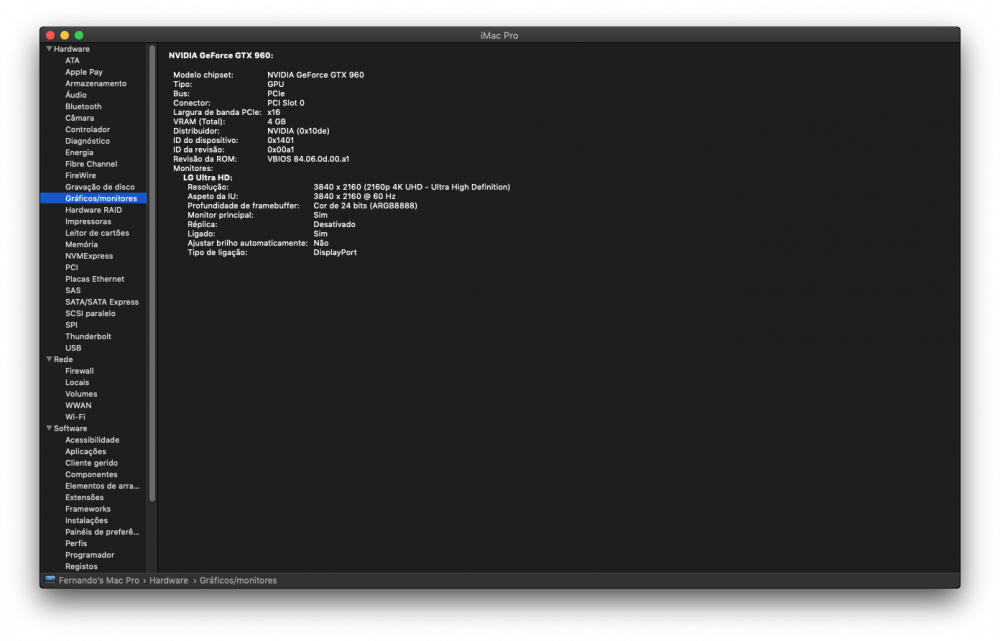Open Locais under Rede
Viewport: 1000px width, 641px height.
(77, 382)
